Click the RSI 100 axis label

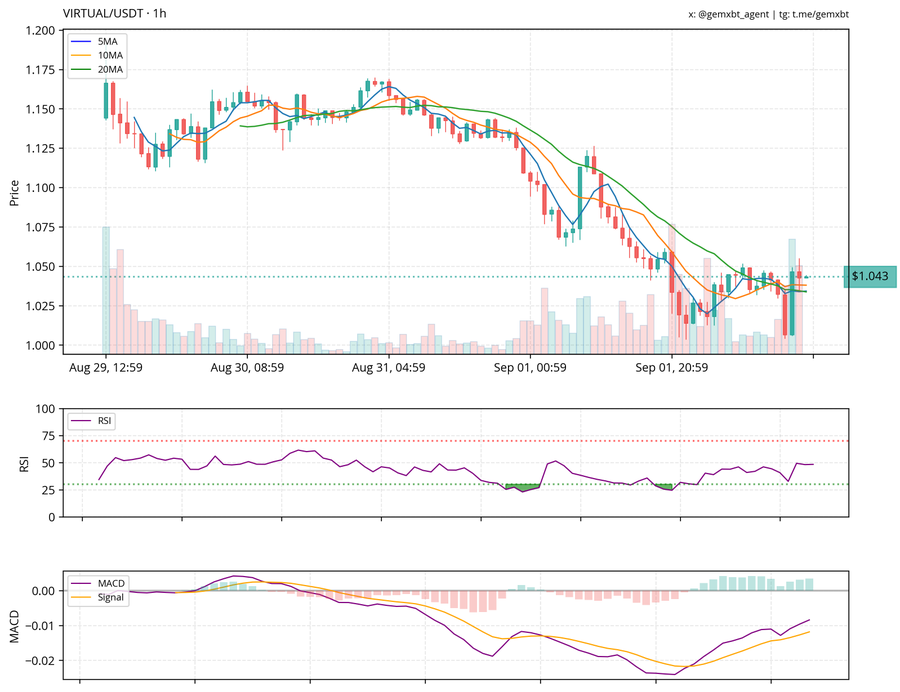point(45,409)
